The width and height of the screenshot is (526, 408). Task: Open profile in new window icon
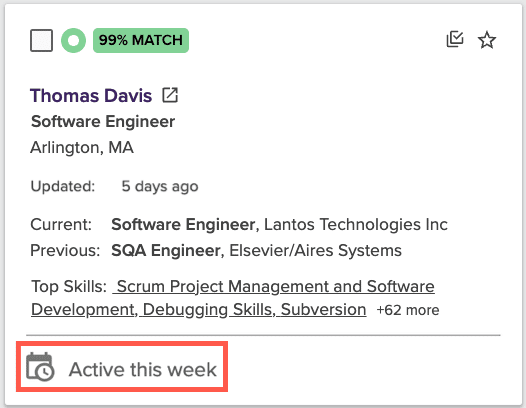click(170, 95)
